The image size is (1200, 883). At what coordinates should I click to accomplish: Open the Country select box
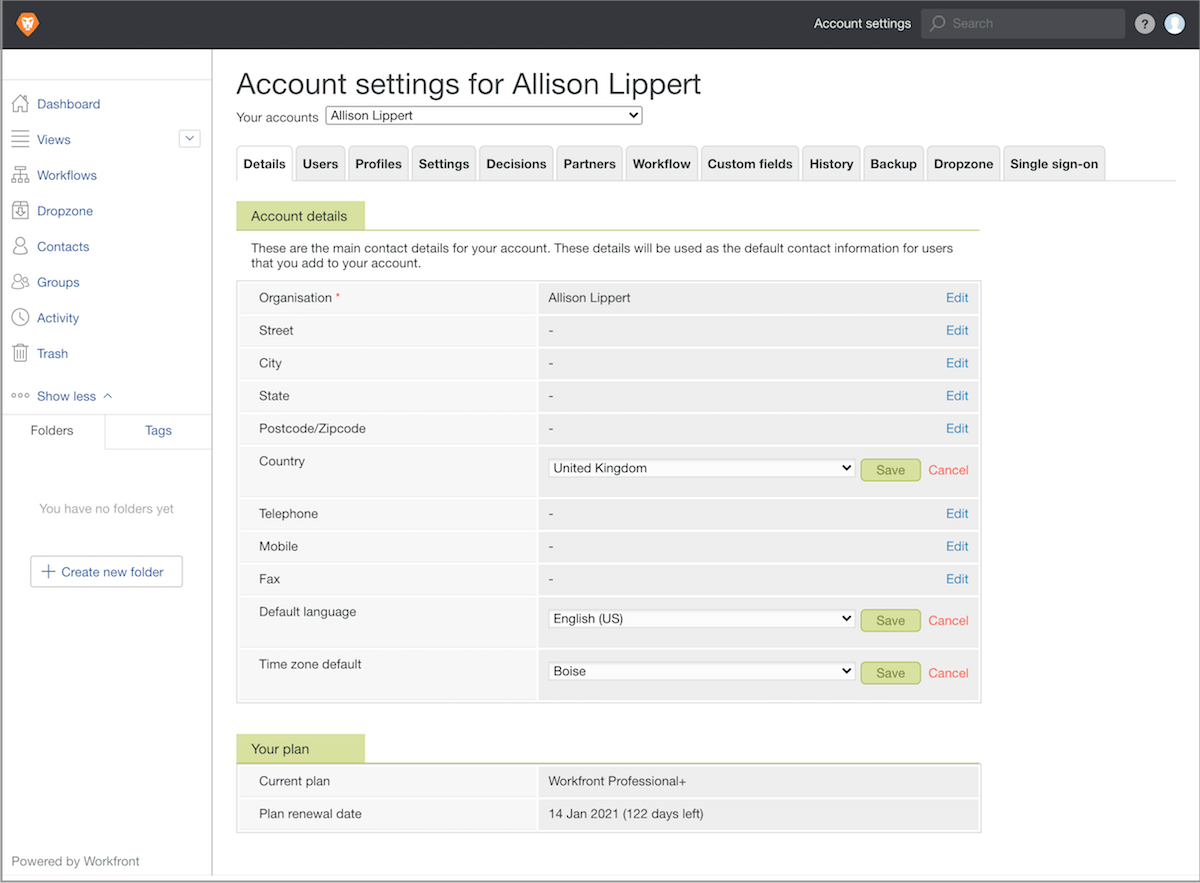pyautogui.click(x=702, y=468)
